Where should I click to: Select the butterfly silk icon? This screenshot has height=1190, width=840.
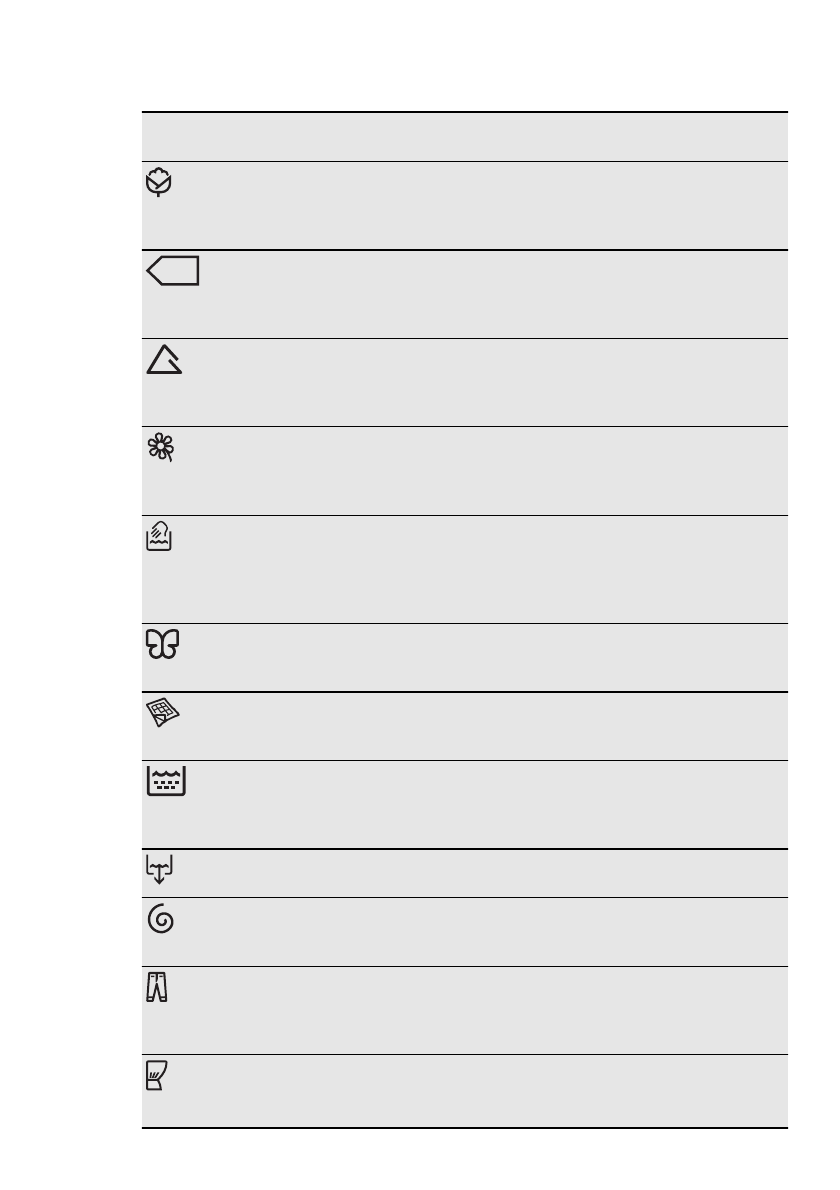160,644
